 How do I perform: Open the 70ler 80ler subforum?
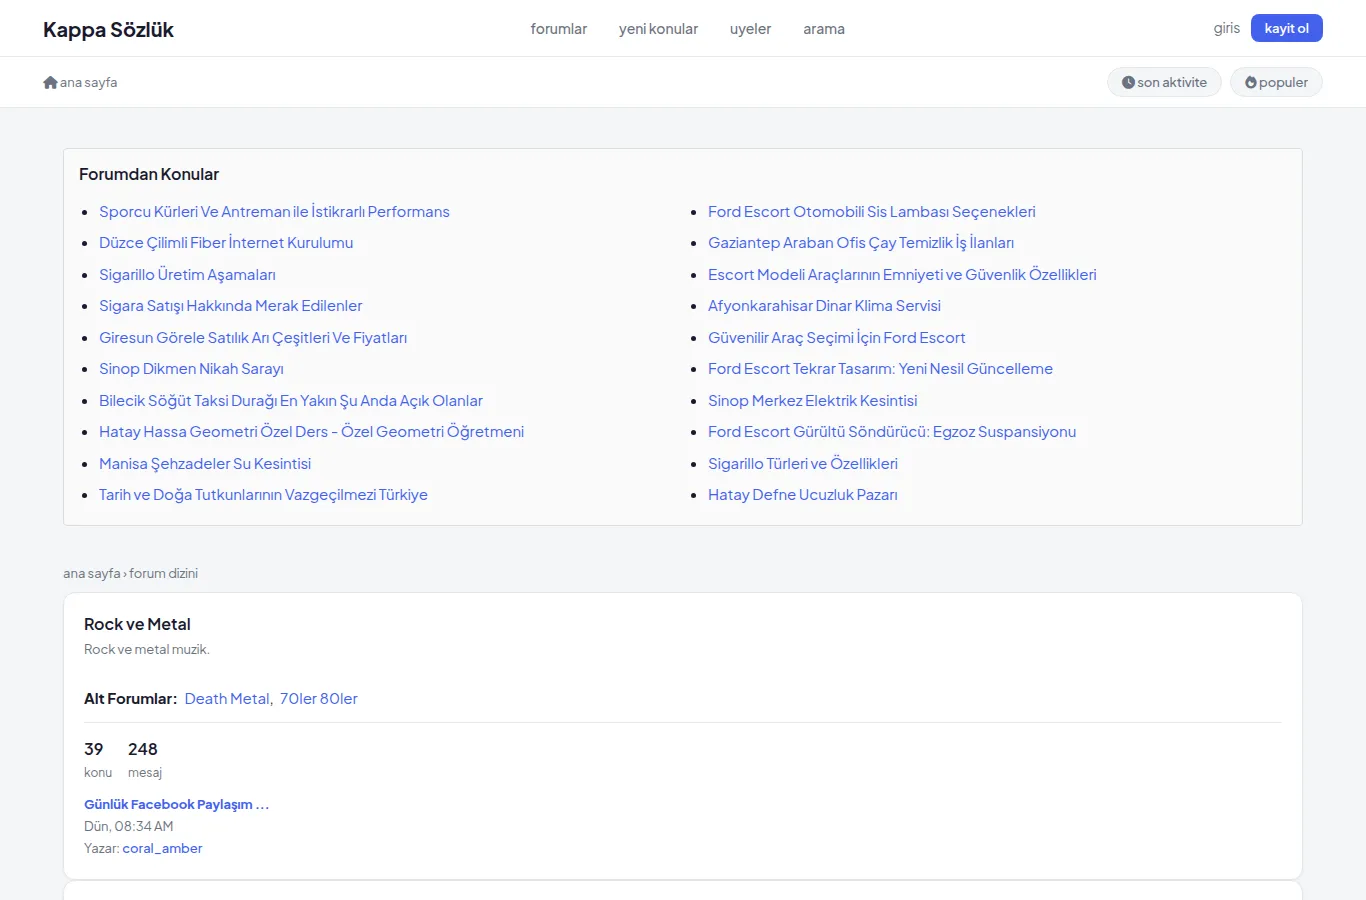[319, 699]
